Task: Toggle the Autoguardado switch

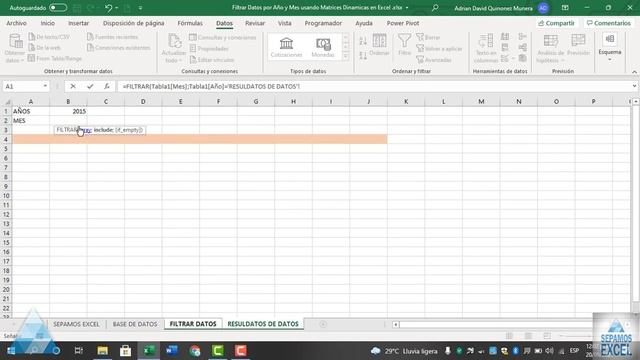Action: 58,8
